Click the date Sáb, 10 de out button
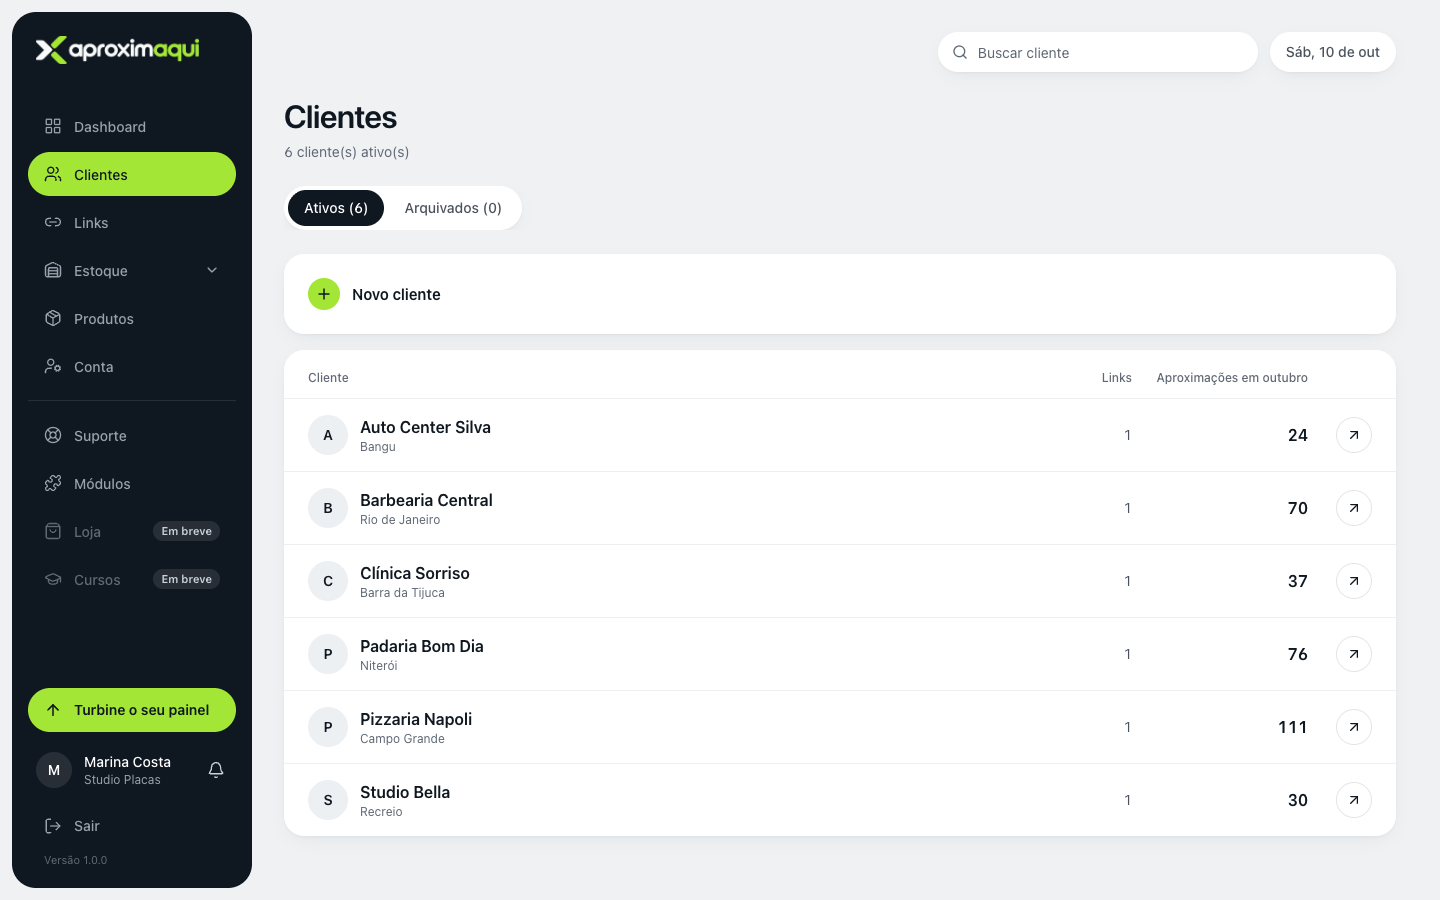Screen dimensions: 1440x900 (x=1333, y=52)
